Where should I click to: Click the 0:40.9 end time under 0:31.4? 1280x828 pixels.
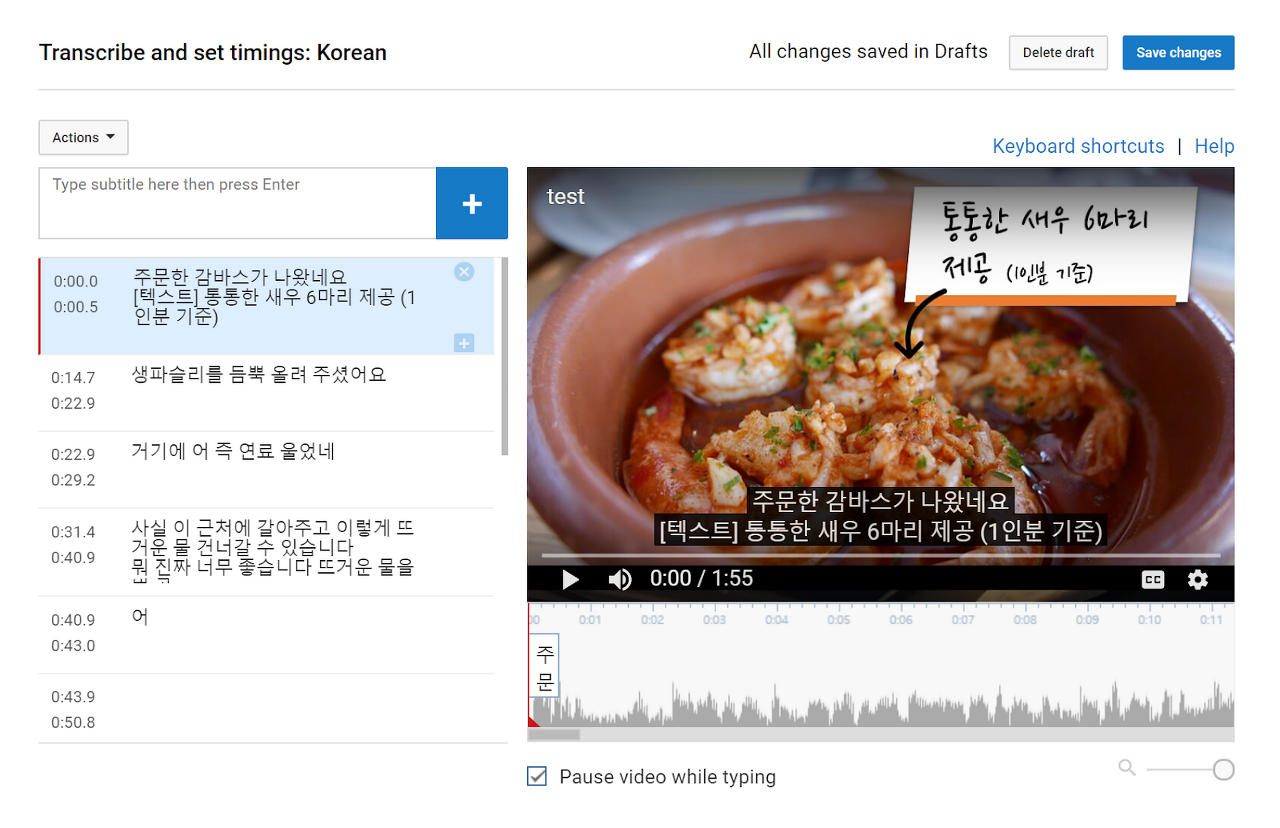[73, 557]
